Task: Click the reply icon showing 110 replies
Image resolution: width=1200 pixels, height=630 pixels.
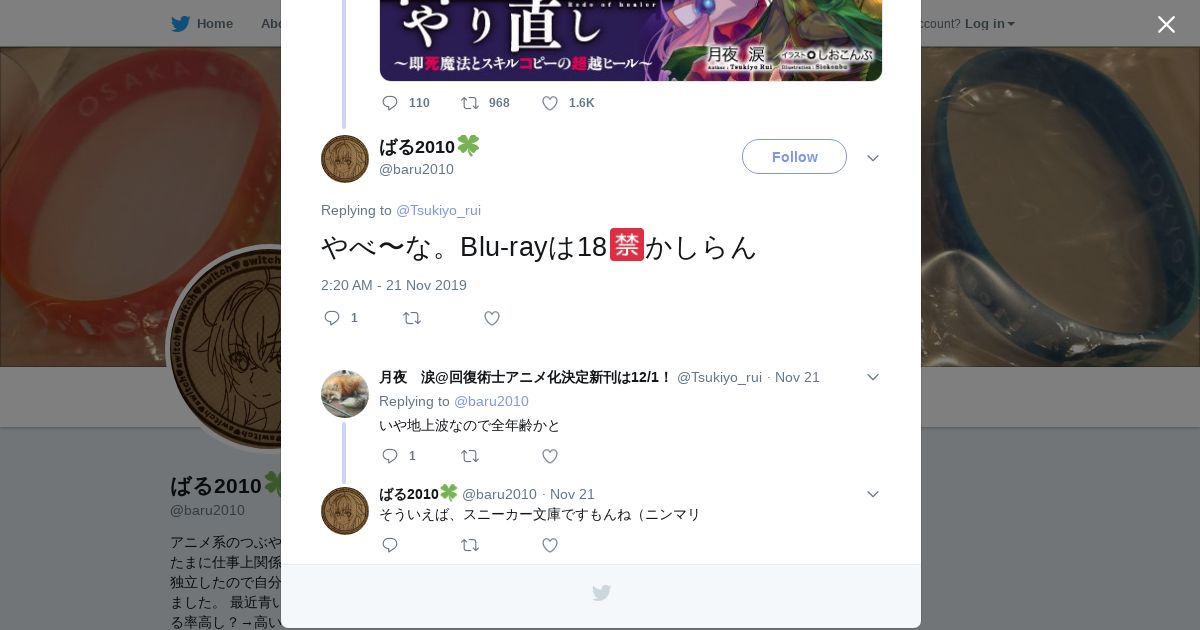Action: point(390,103)
